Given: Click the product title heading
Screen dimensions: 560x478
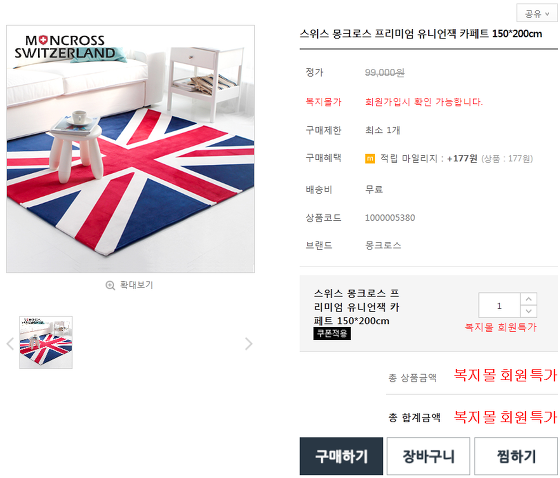Looking at the screenshot, I should tap(421, 34).
